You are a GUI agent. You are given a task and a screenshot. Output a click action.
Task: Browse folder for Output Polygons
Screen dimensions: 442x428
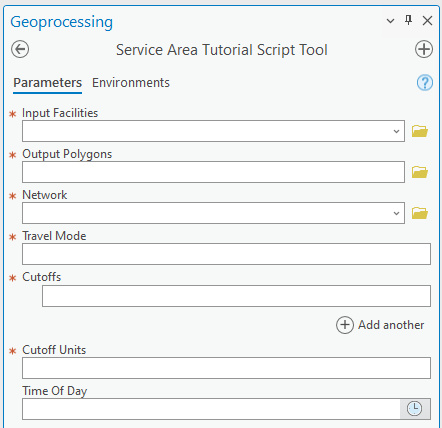tap(420, 172)
